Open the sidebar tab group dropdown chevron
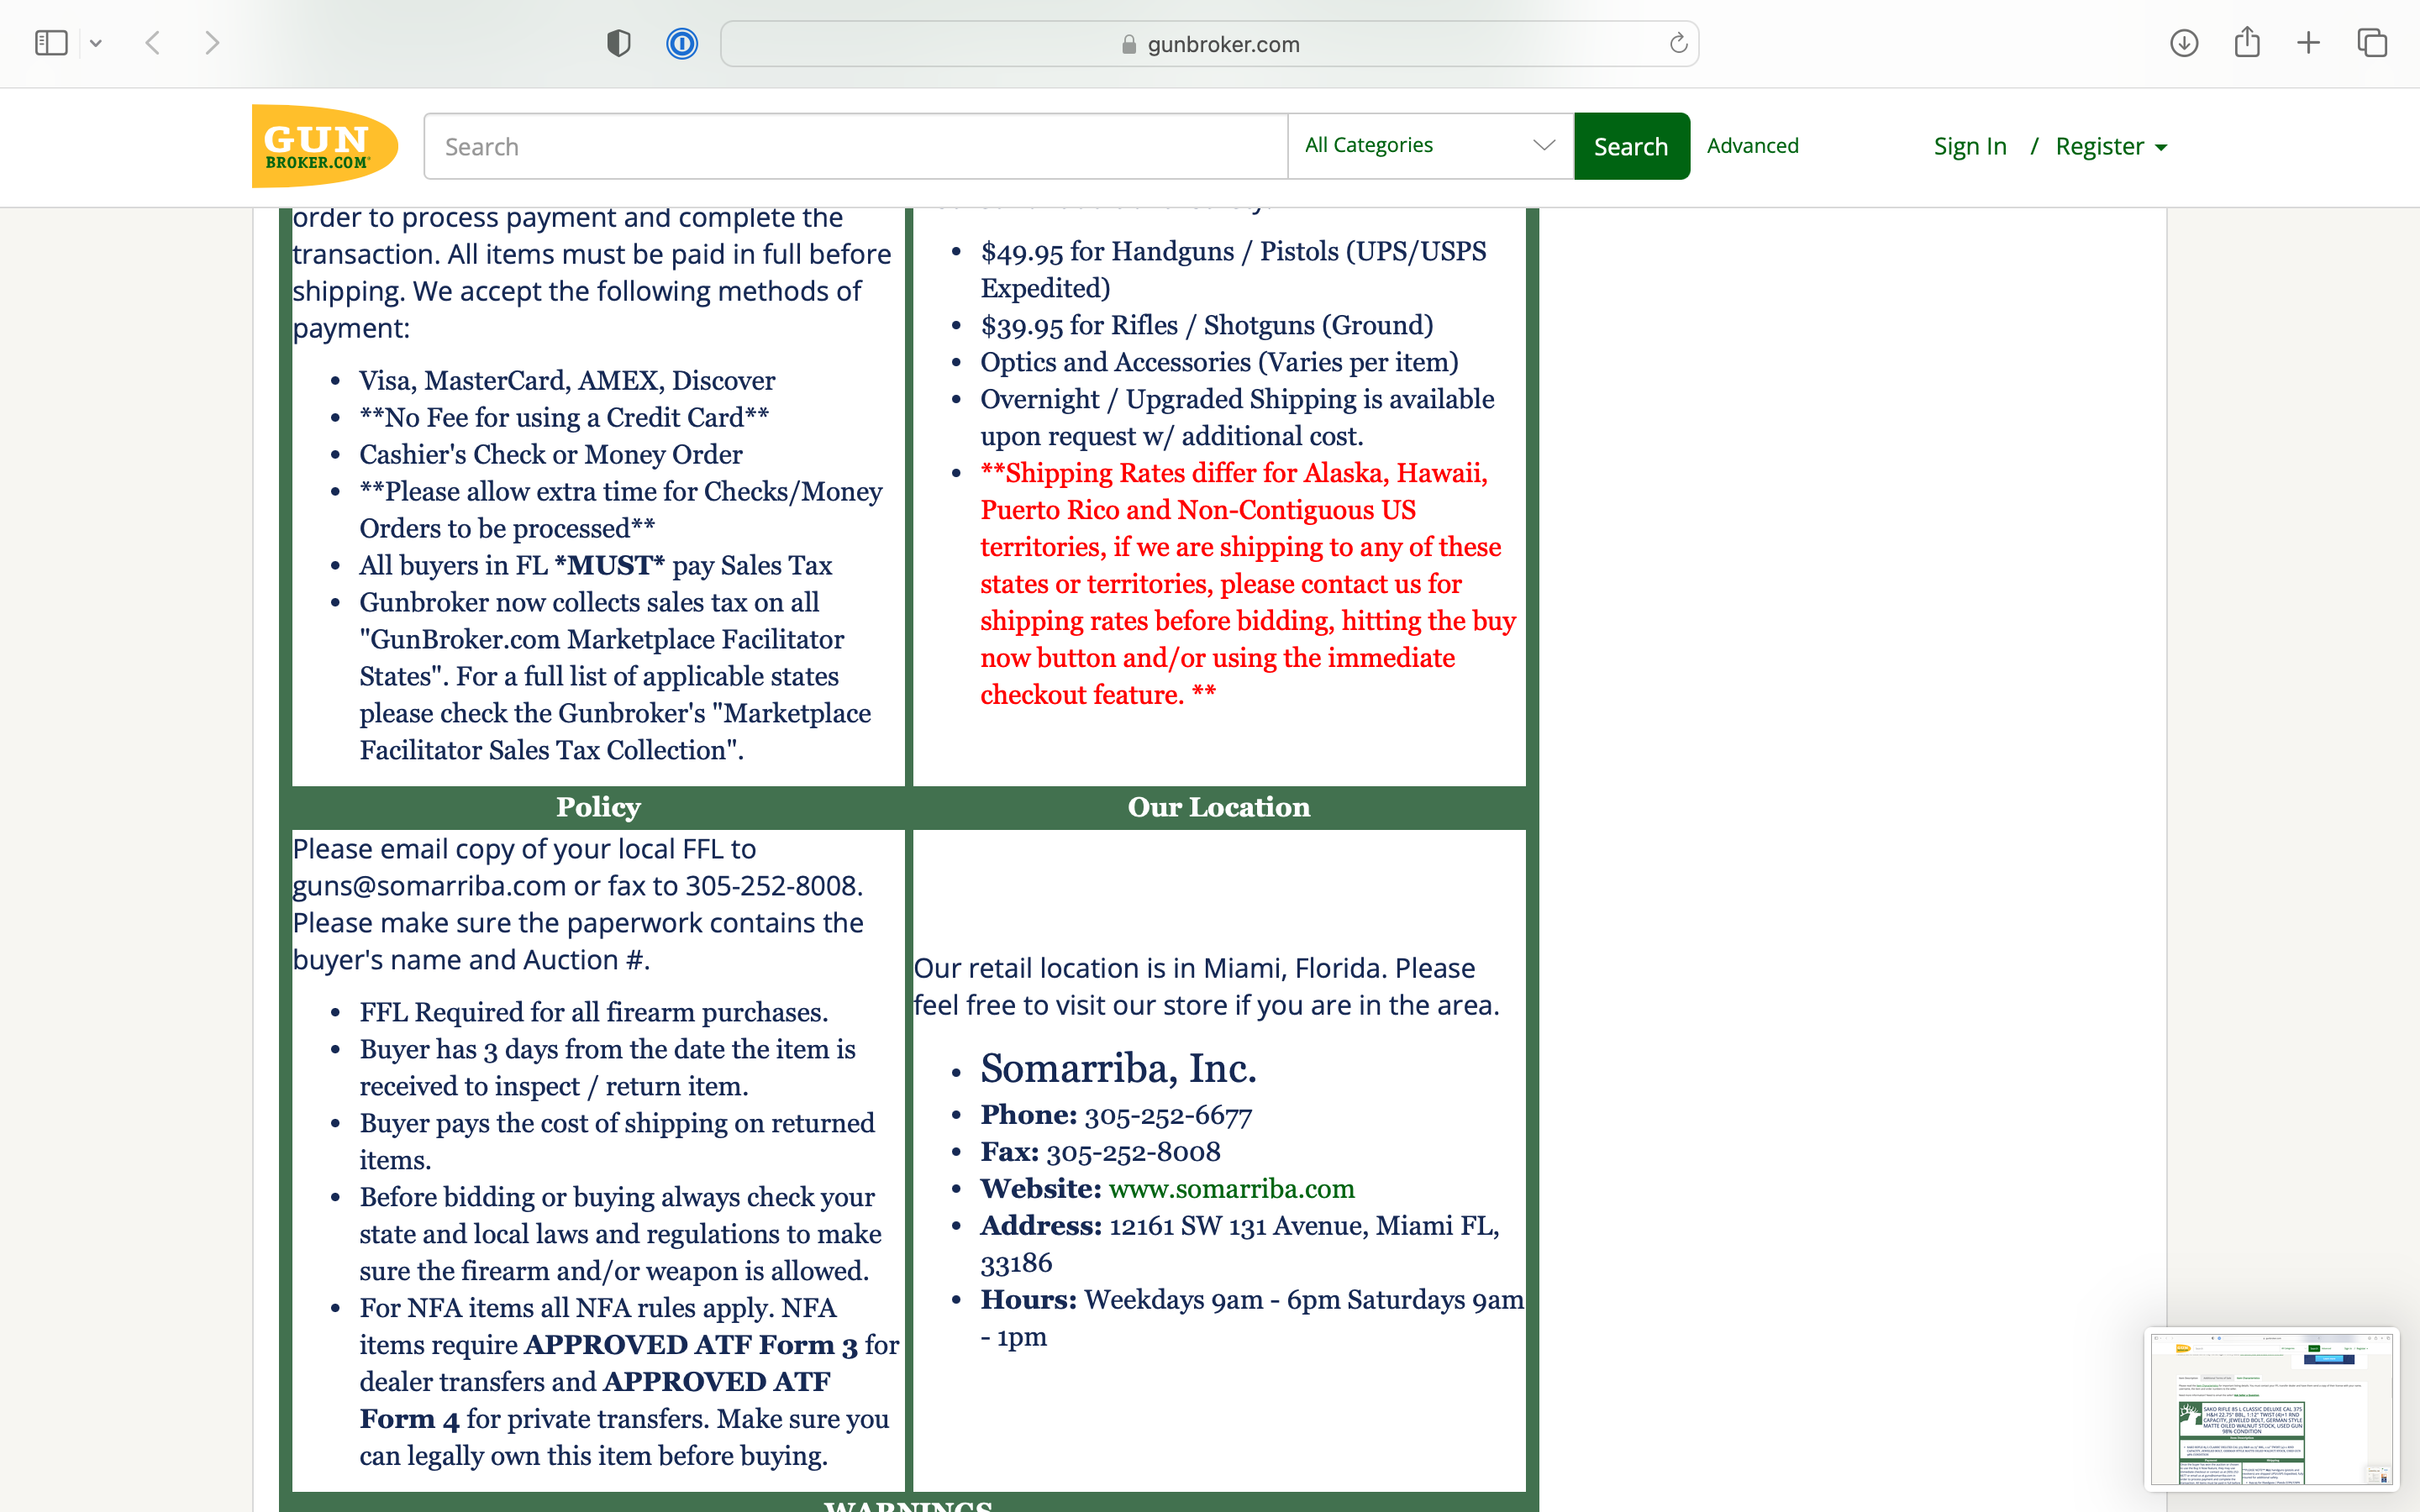Screen dimensions: 2420x1512 point(96,44)
